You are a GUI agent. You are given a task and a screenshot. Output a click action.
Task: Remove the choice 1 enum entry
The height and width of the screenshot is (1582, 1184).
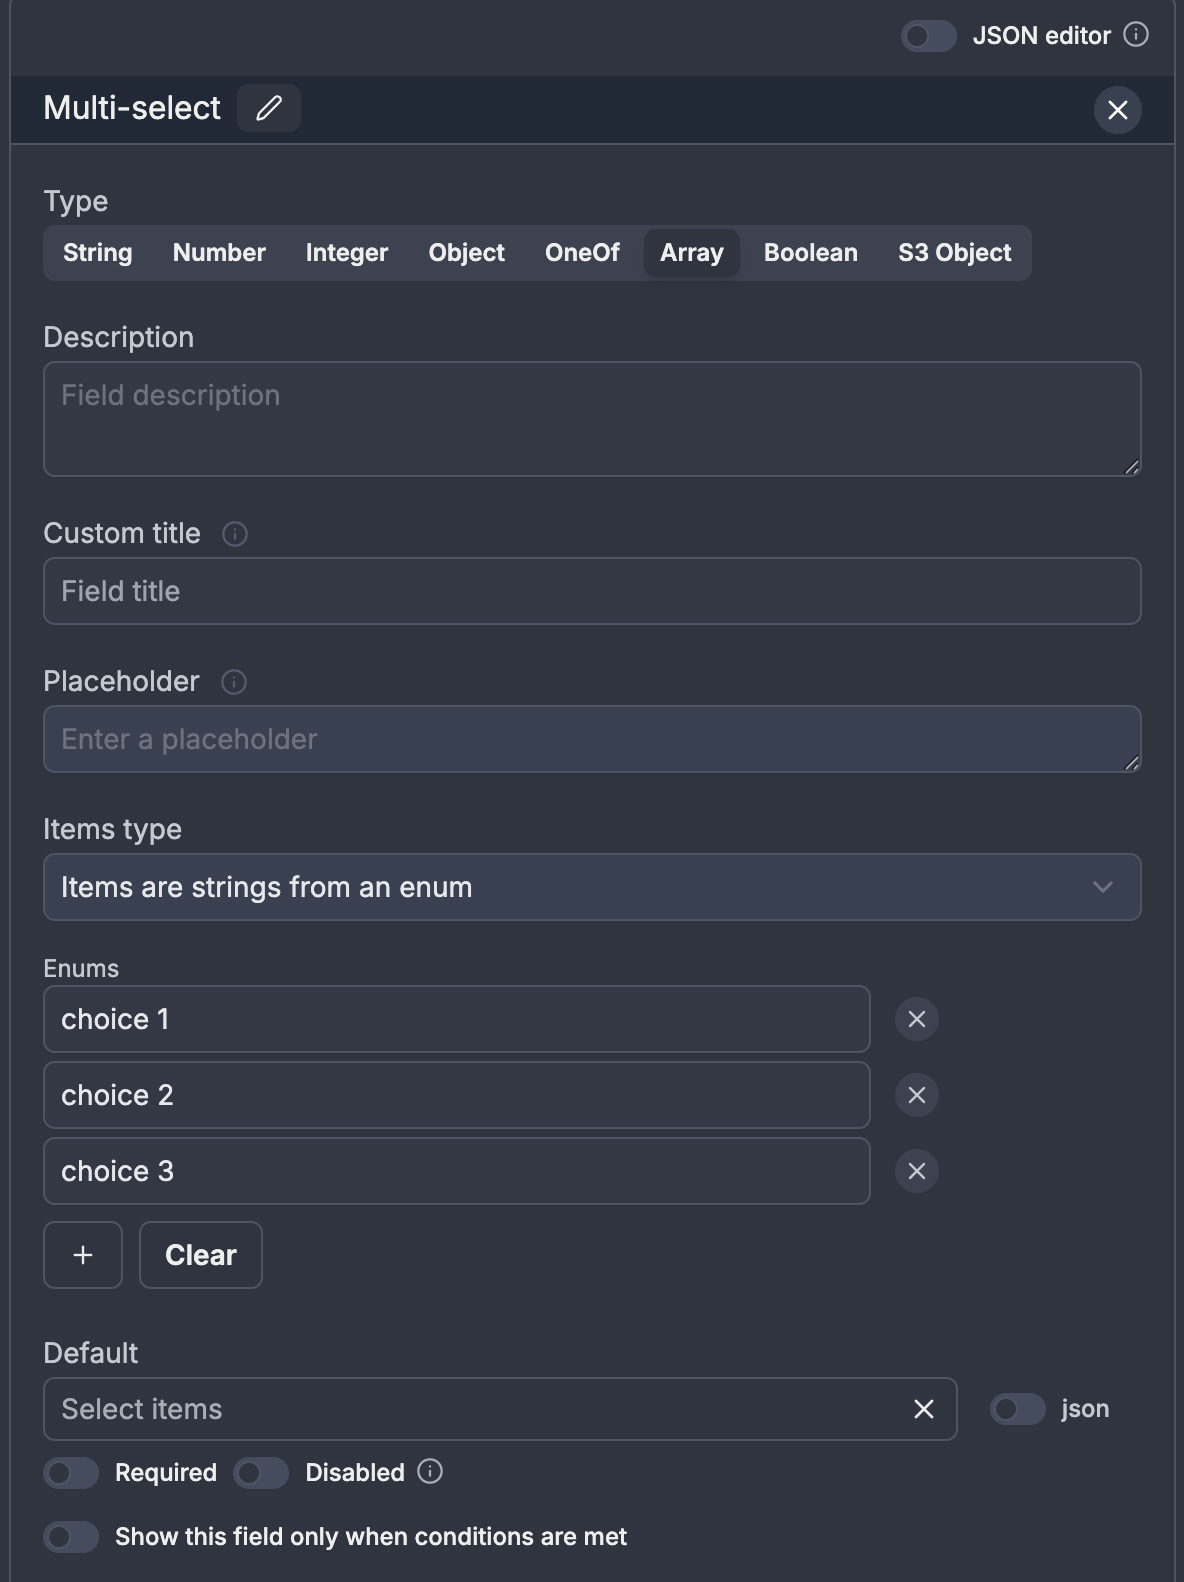click(916, 1019)
